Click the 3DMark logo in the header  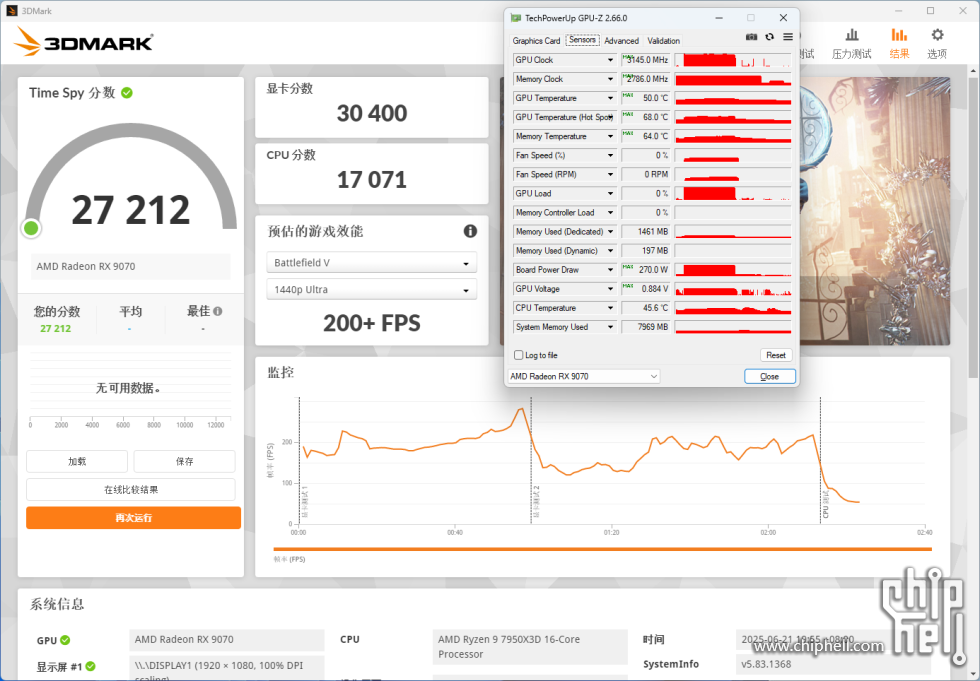(84, 42)
